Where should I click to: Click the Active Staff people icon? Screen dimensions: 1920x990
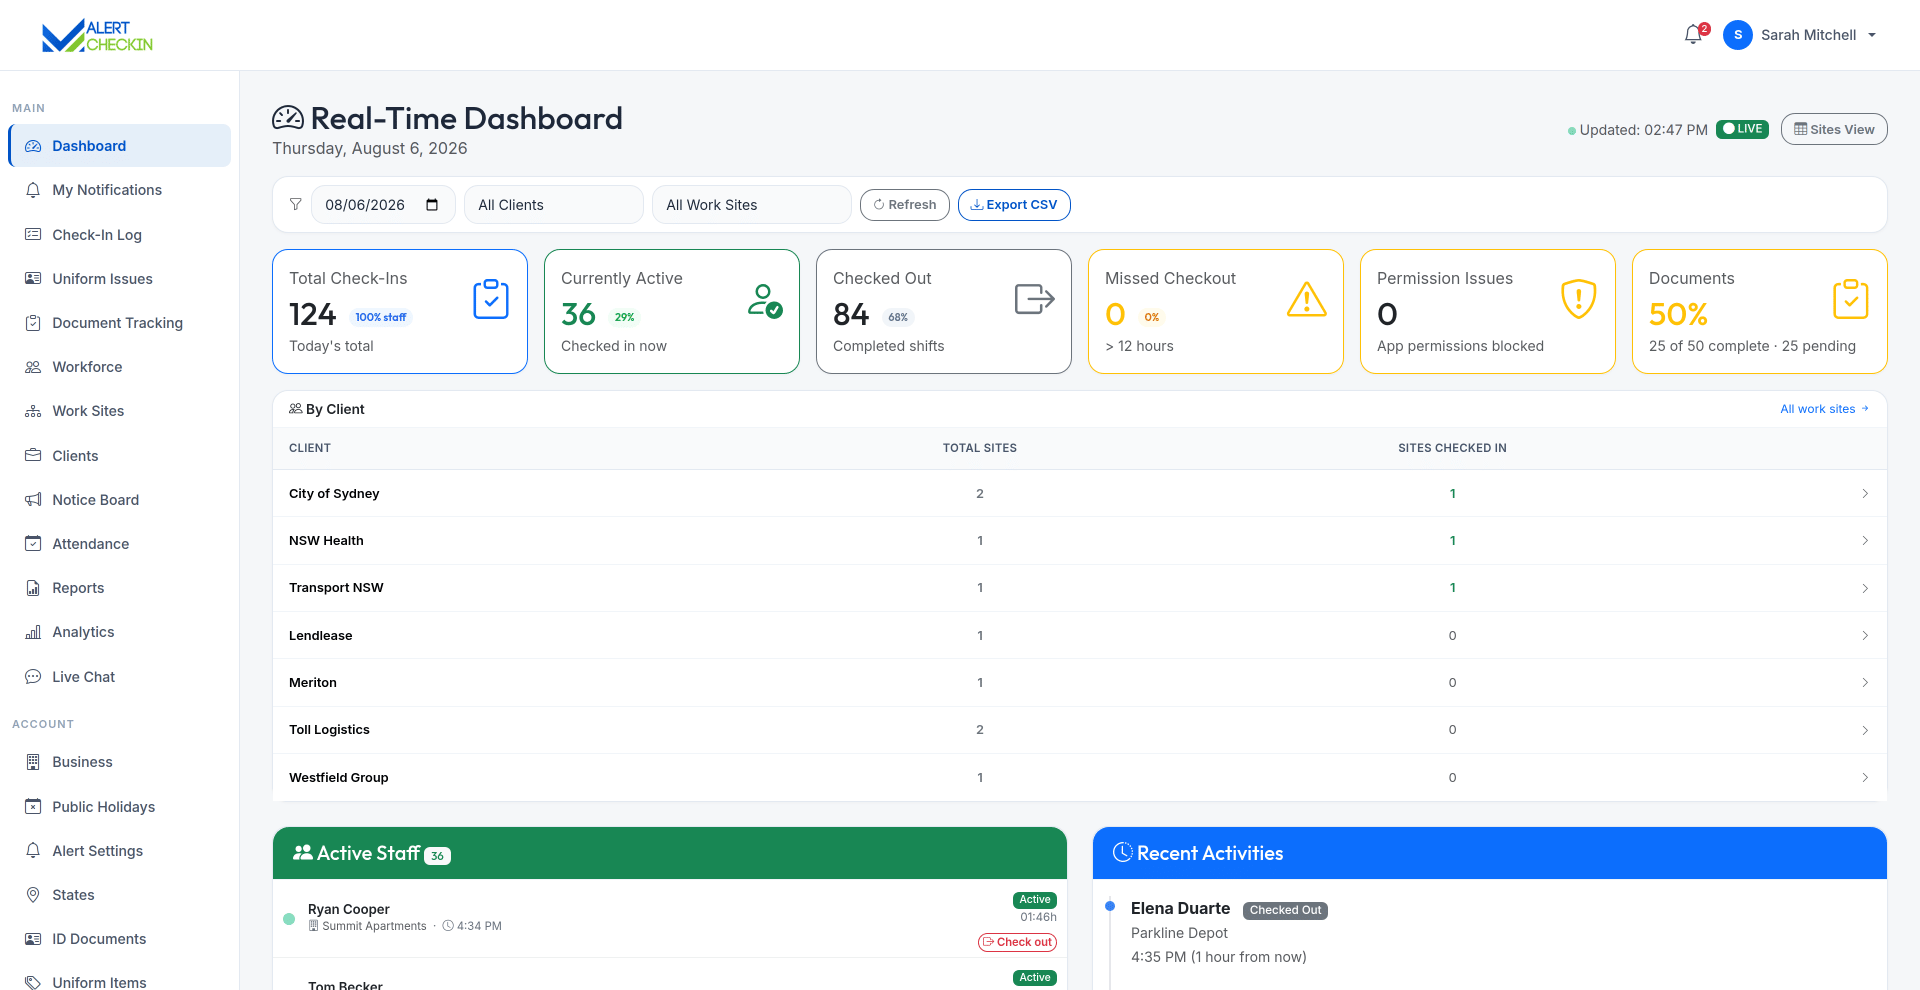pyautogui.click(x=302, y=853)
